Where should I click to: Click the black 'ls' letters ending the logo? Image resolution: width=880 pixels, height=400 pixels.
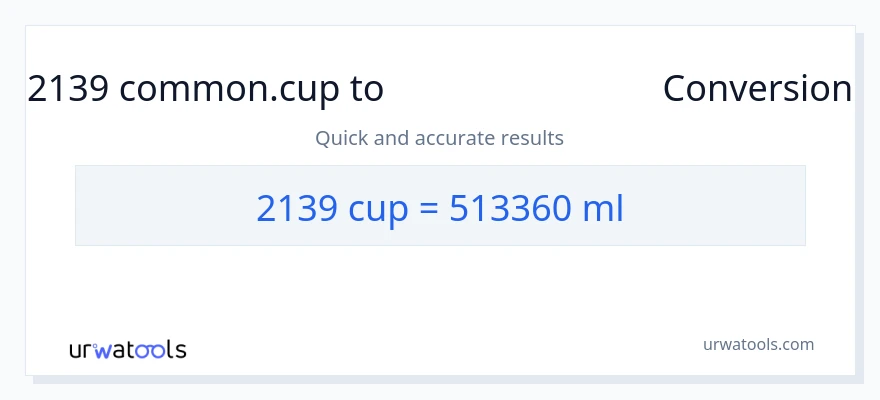click(x=176, y=350)
